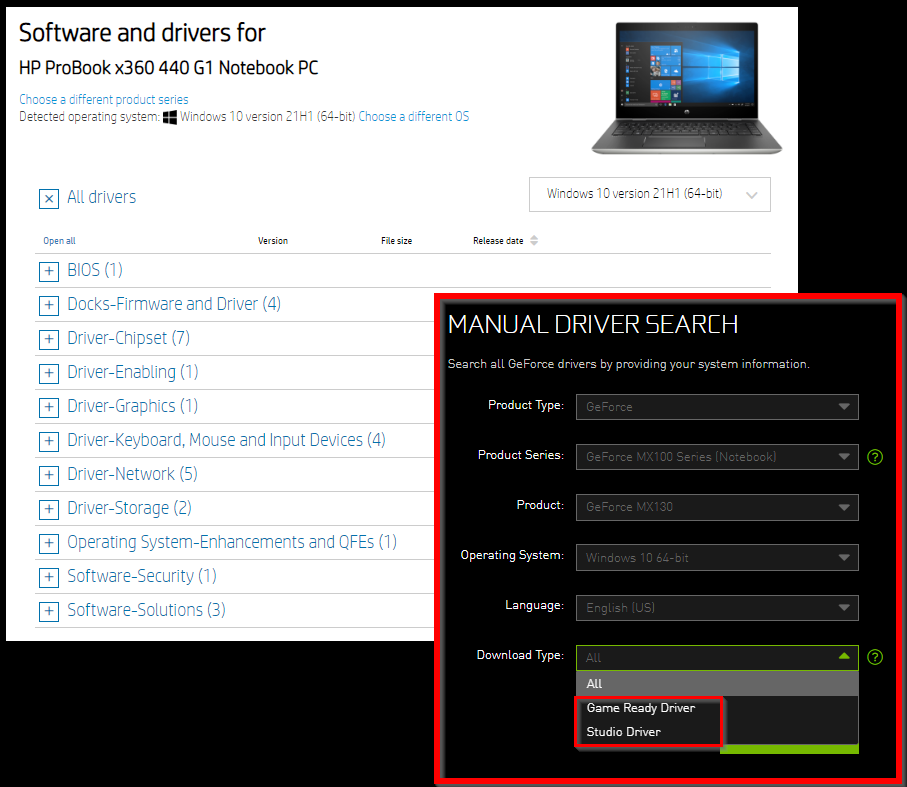Expand Software-Solutions section
The width and height of the screenshot is (907, 787).
(x=49, y=611)
